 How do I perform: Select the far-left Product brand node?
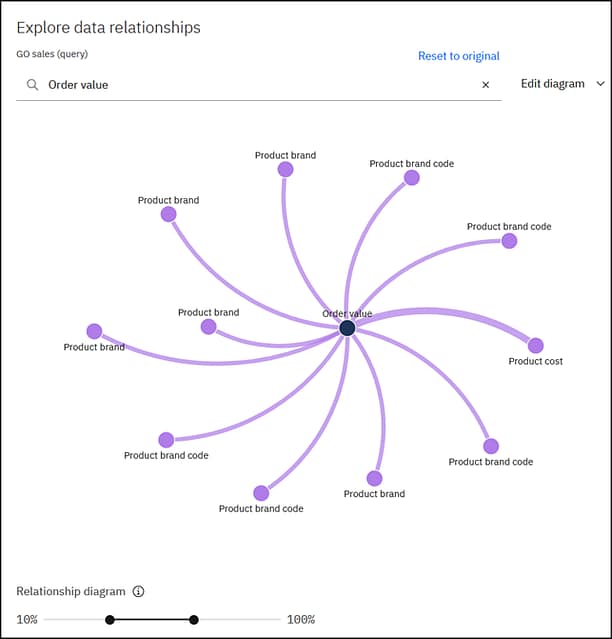tap(94, 331)
